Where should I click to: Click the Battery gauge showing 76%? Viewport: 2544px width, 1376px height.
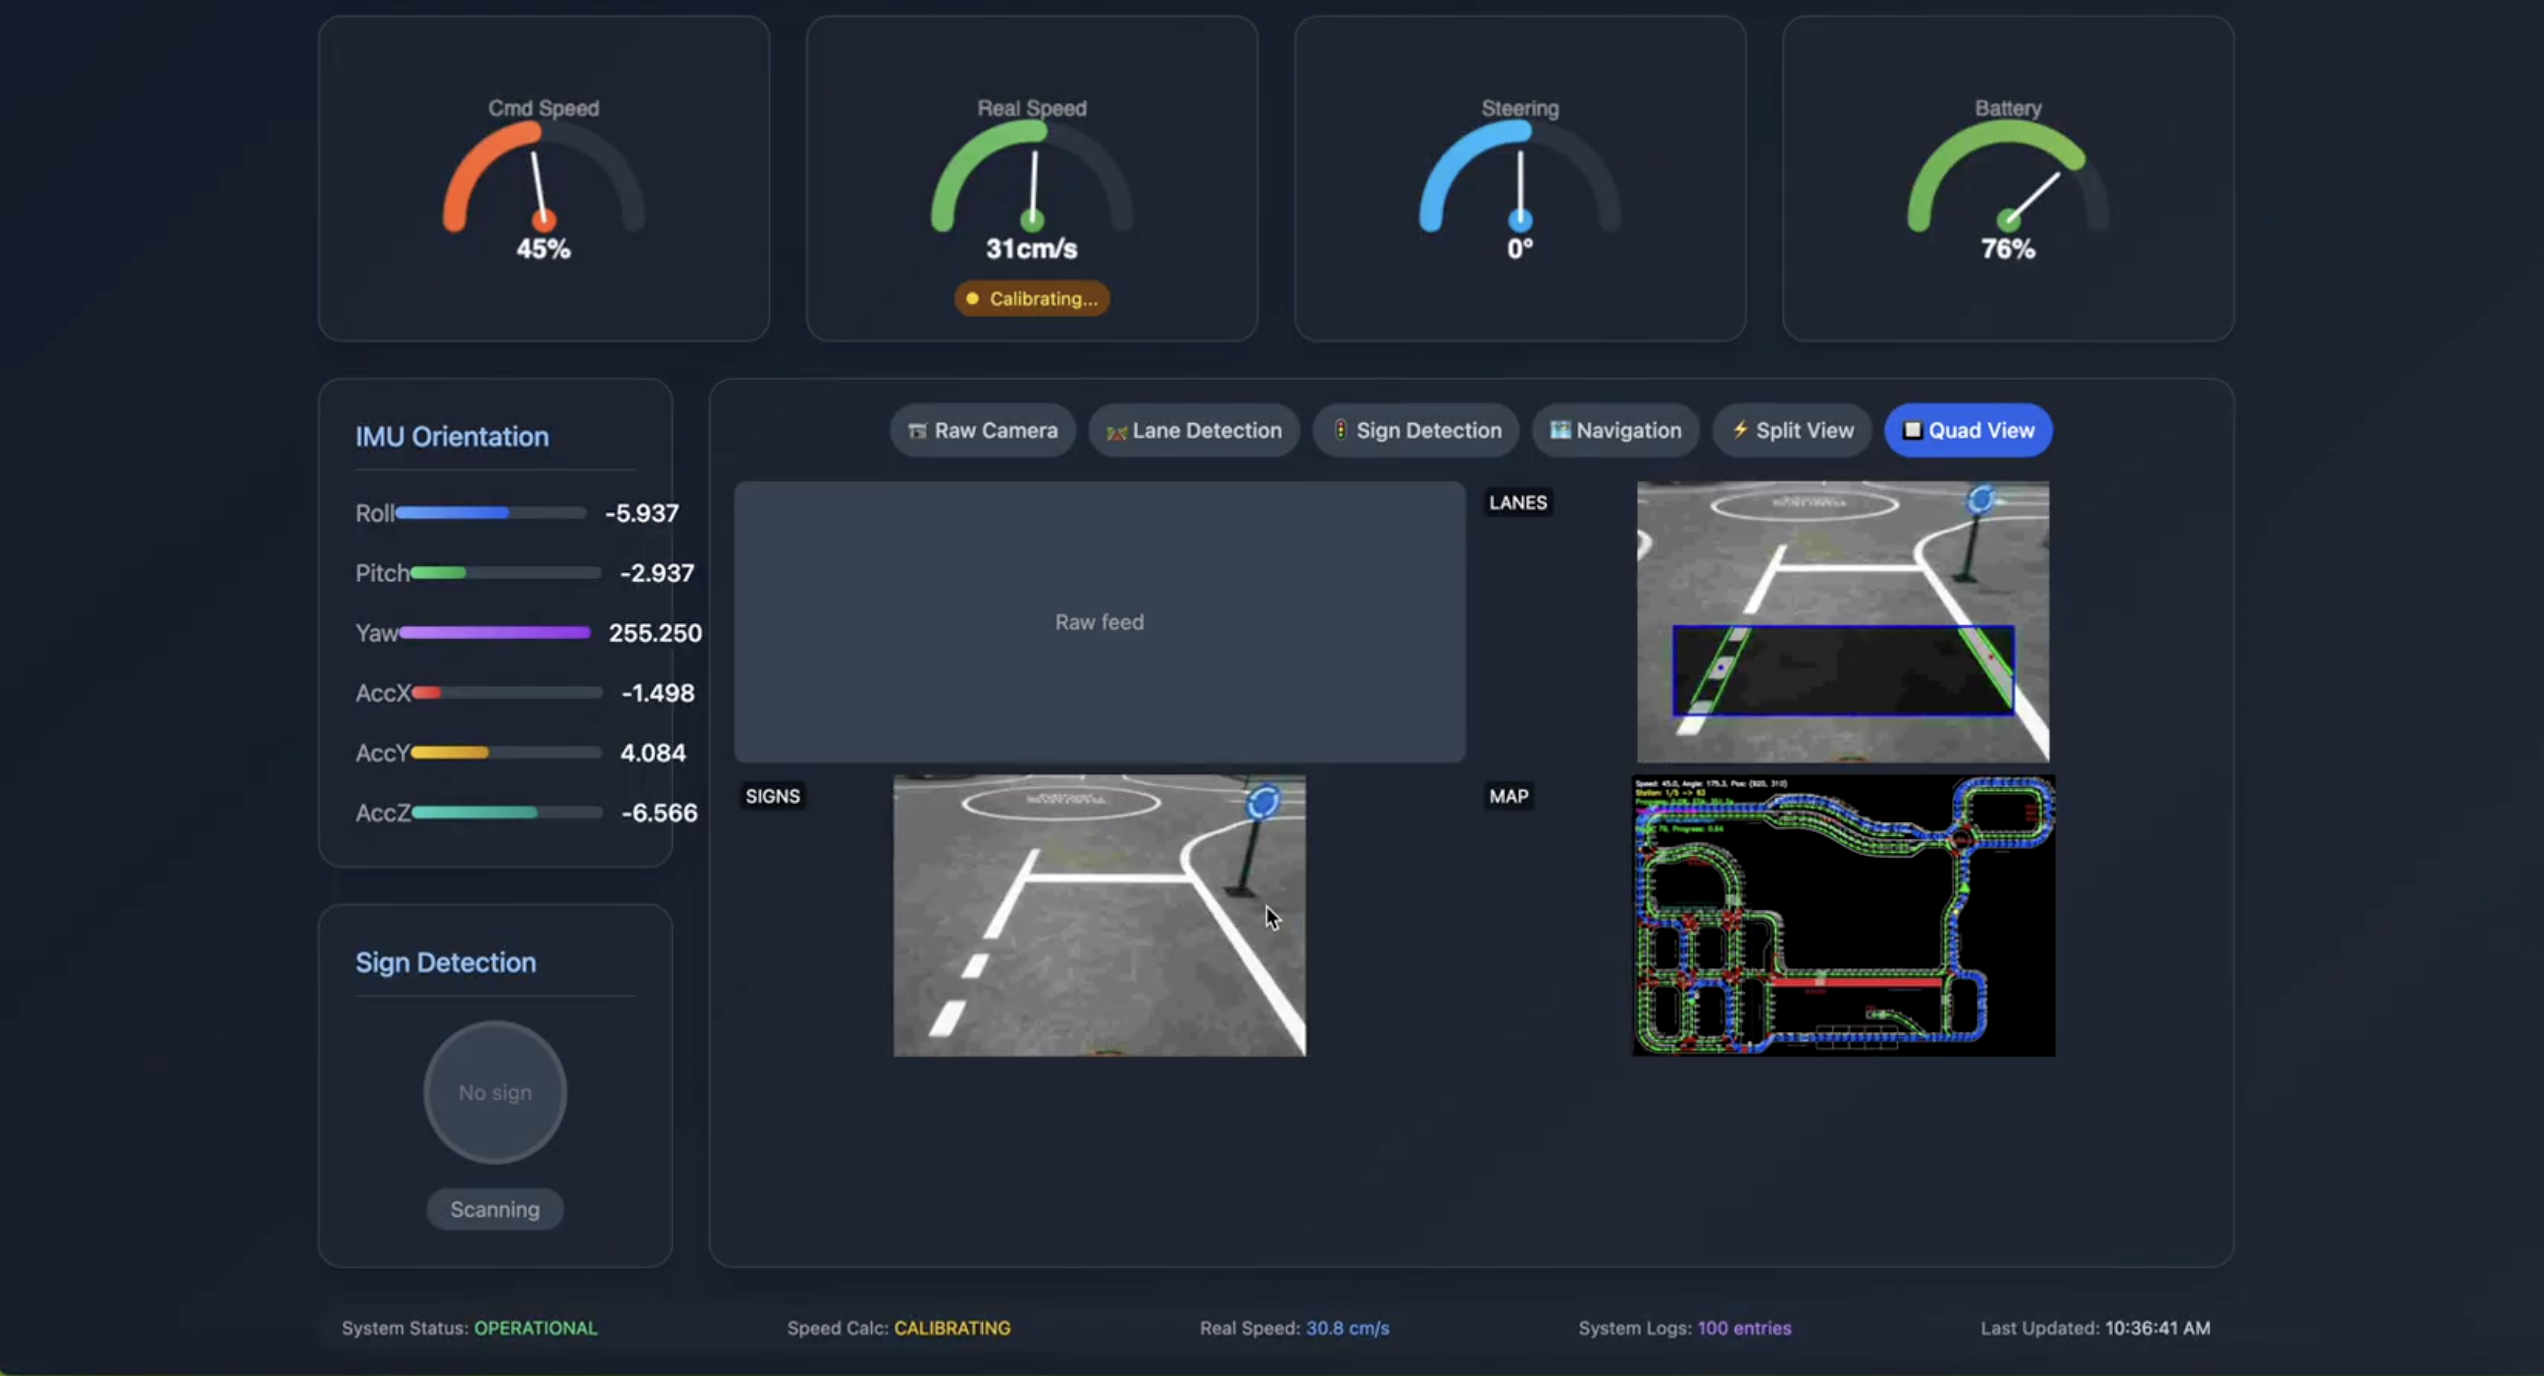pos(2007,180)
